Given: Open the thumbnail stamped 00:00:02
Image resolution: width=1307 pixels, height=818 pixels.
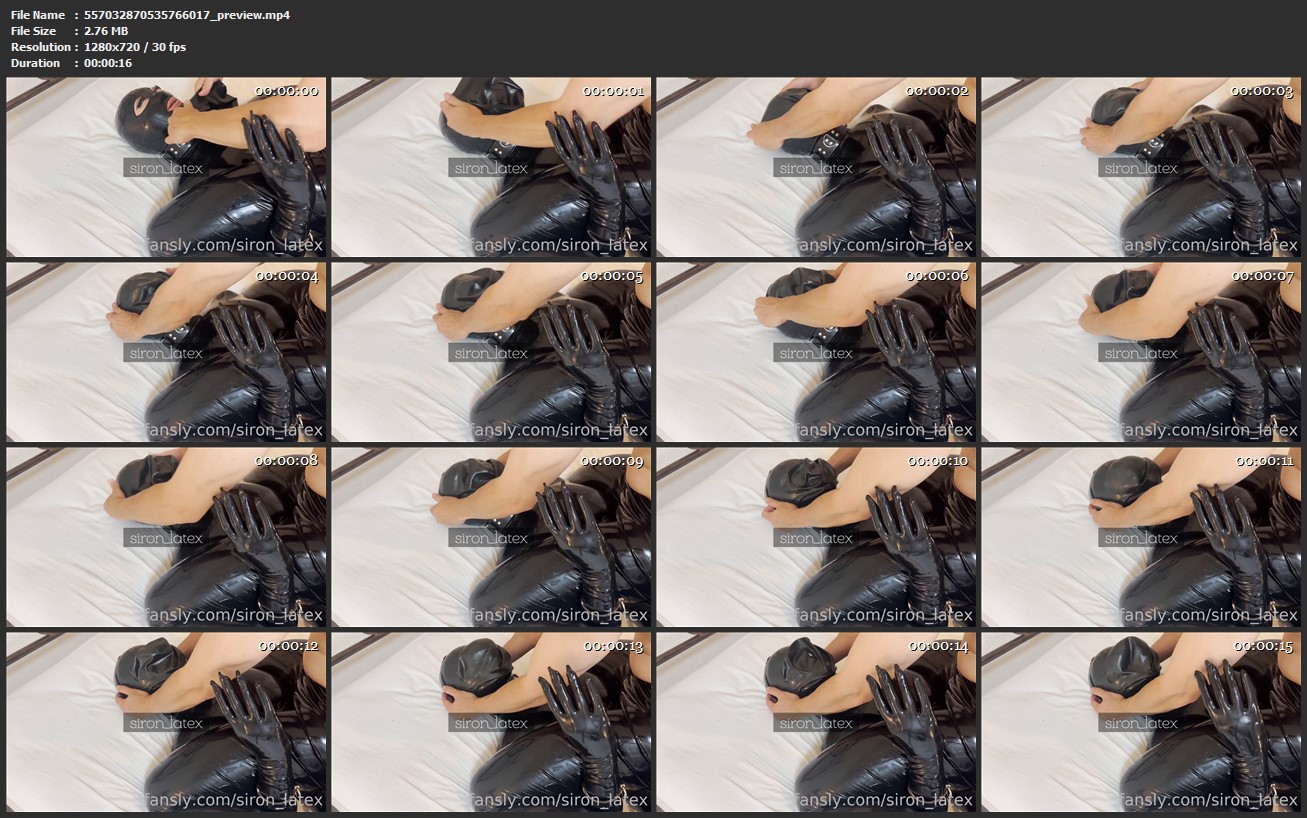Looking at the screenshot, I should pos(816,167).
